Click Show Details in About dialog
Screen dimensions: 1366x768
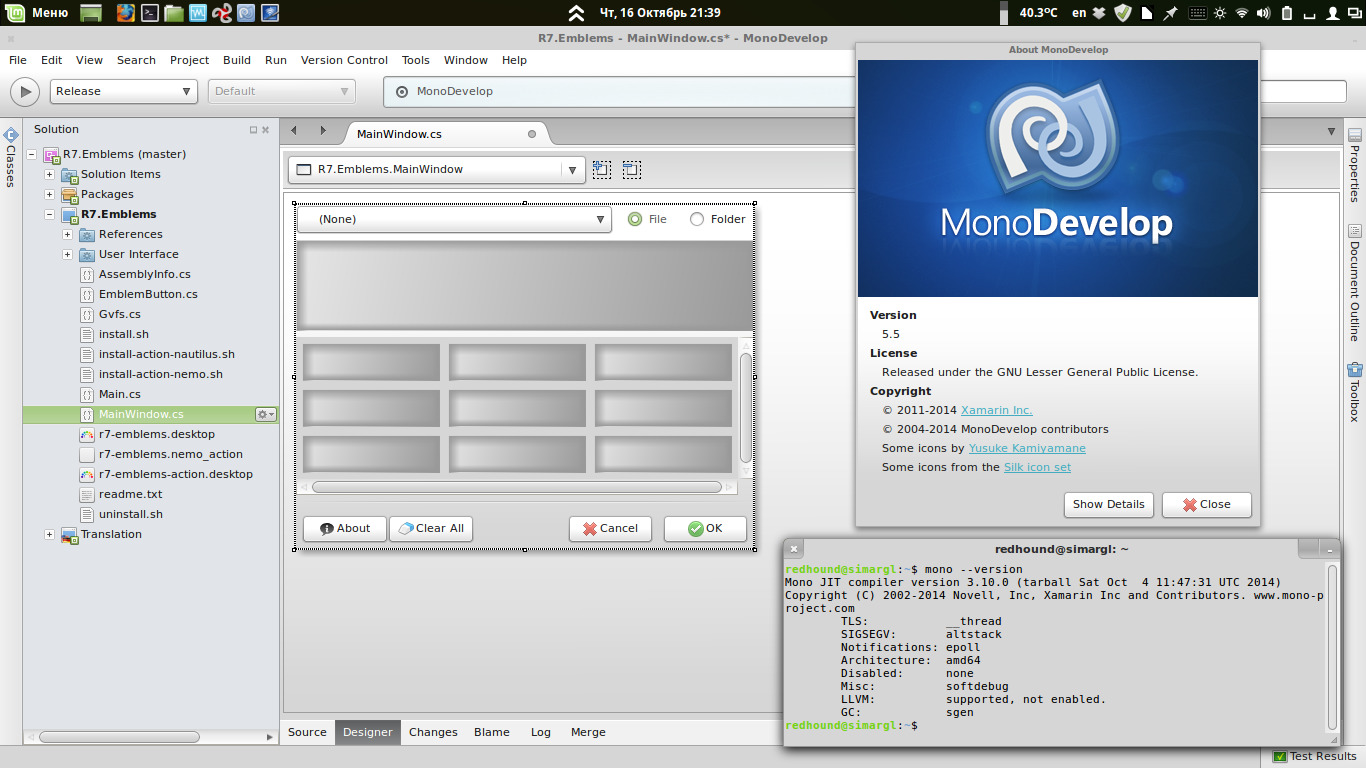[1109, 504]
